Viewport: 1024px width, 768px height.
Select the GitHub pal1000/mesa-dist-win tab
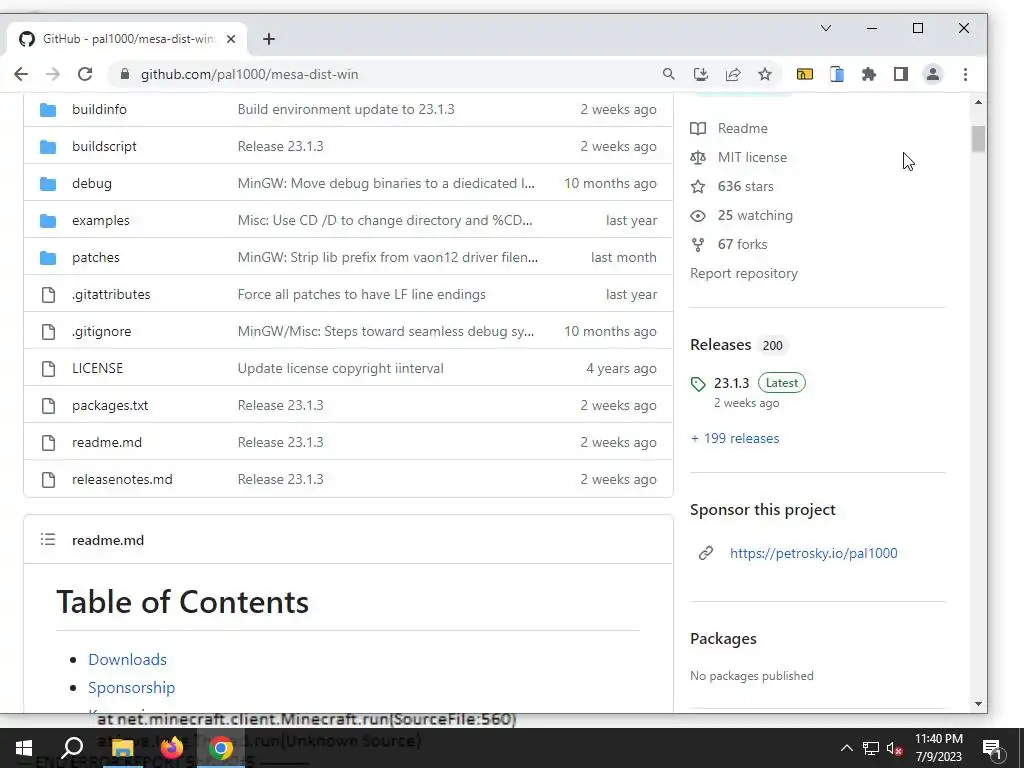(127, 39)
